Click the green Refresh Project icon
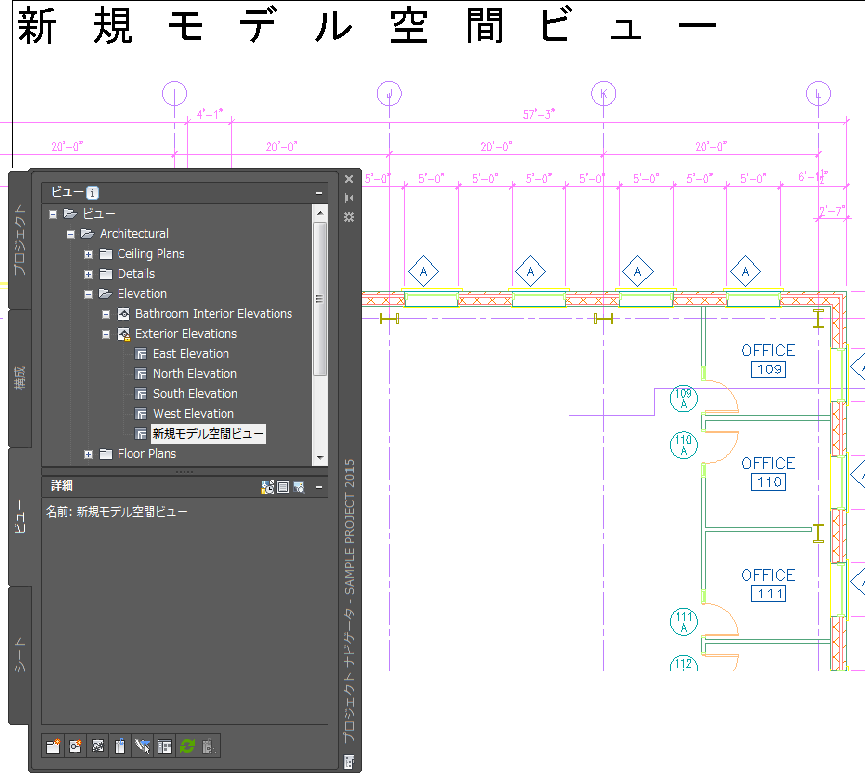The image size is (867, 781). click(187, 746)
